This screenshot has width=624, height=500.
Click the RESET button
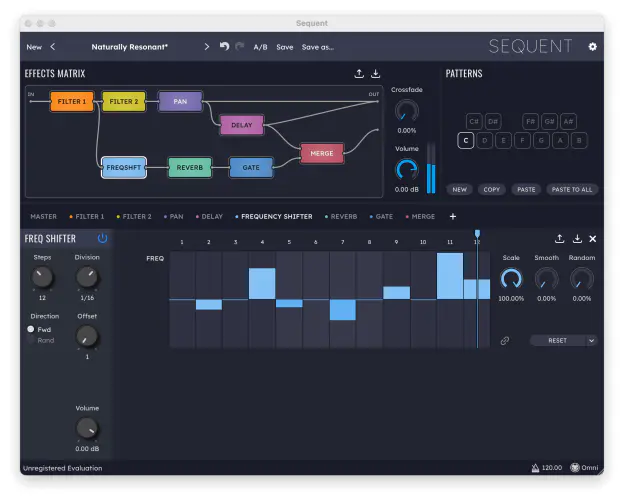[x=558, y=341]
